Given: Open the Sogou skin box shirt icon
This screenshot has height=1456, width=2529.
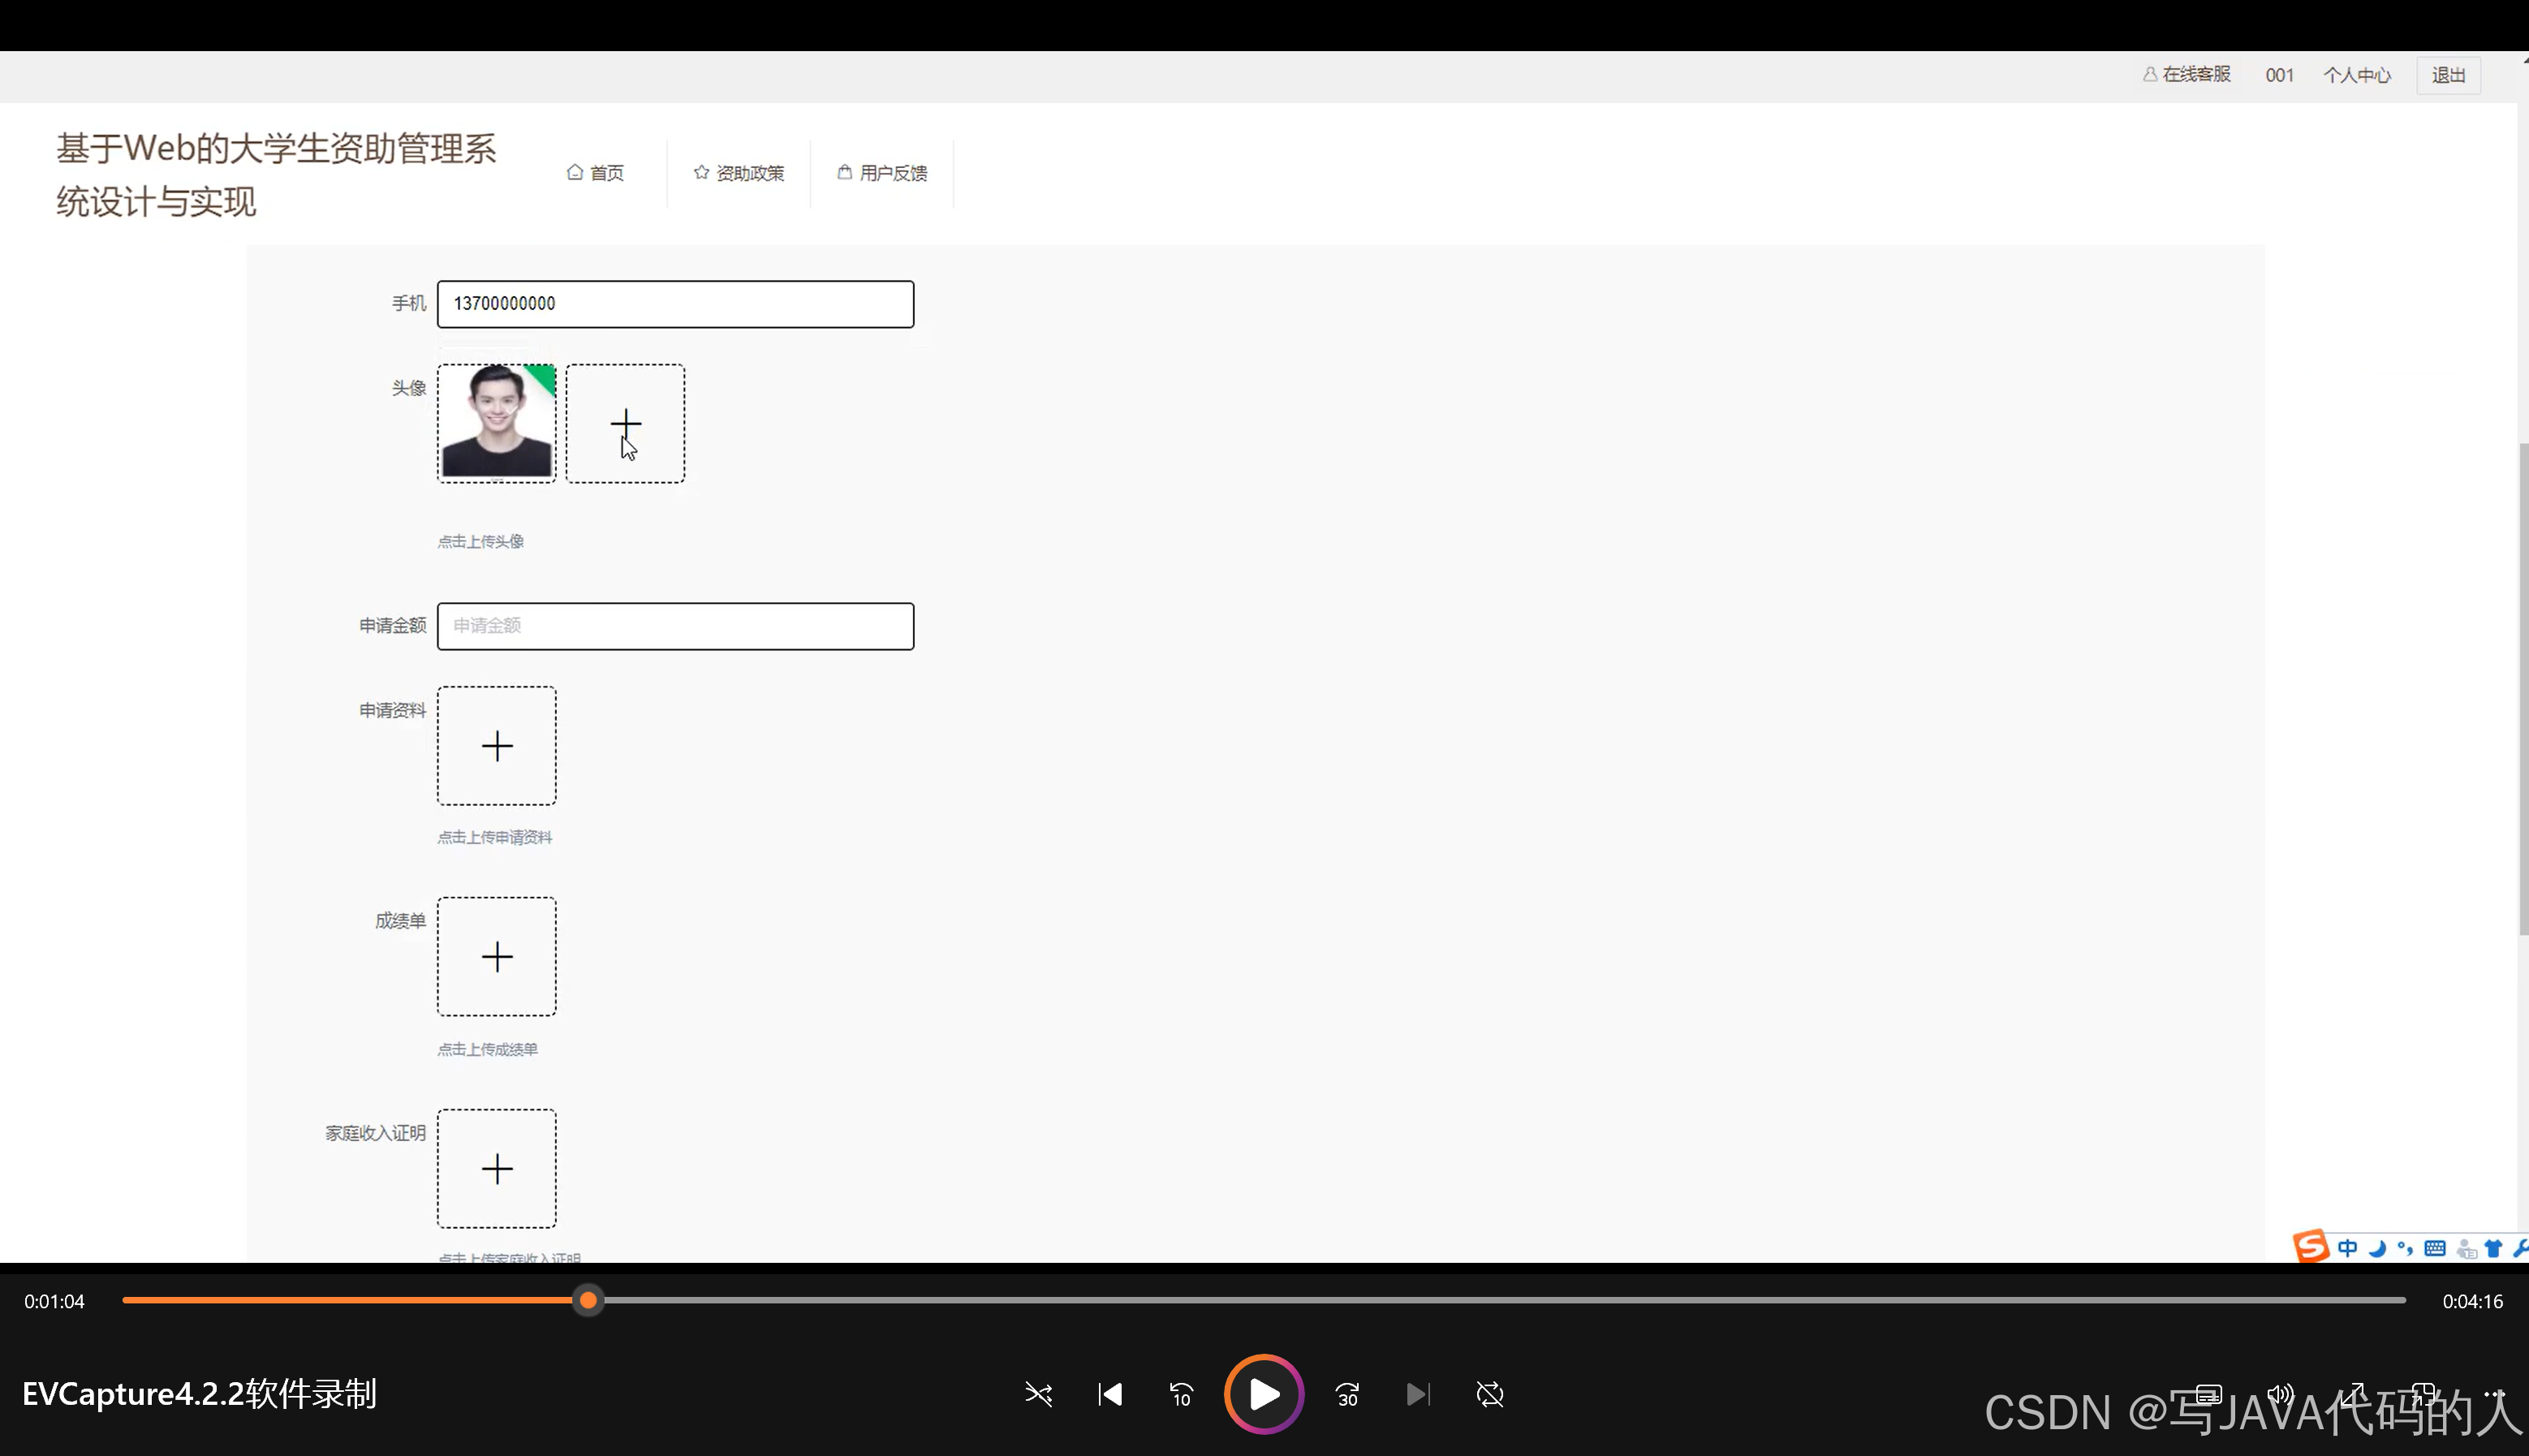Looking at the screenshot, I should (2494, 1248).
